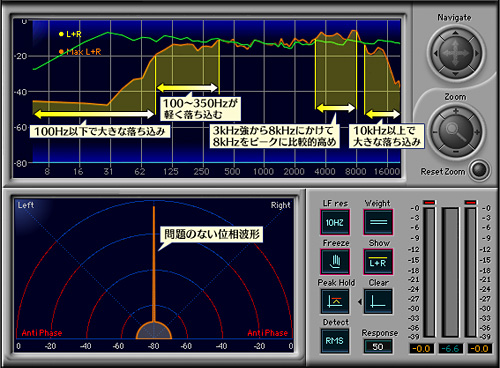This screenshot has width=500, height=368.
Task: Enable the Peak Hold button
Action: (x=335, y=301)
